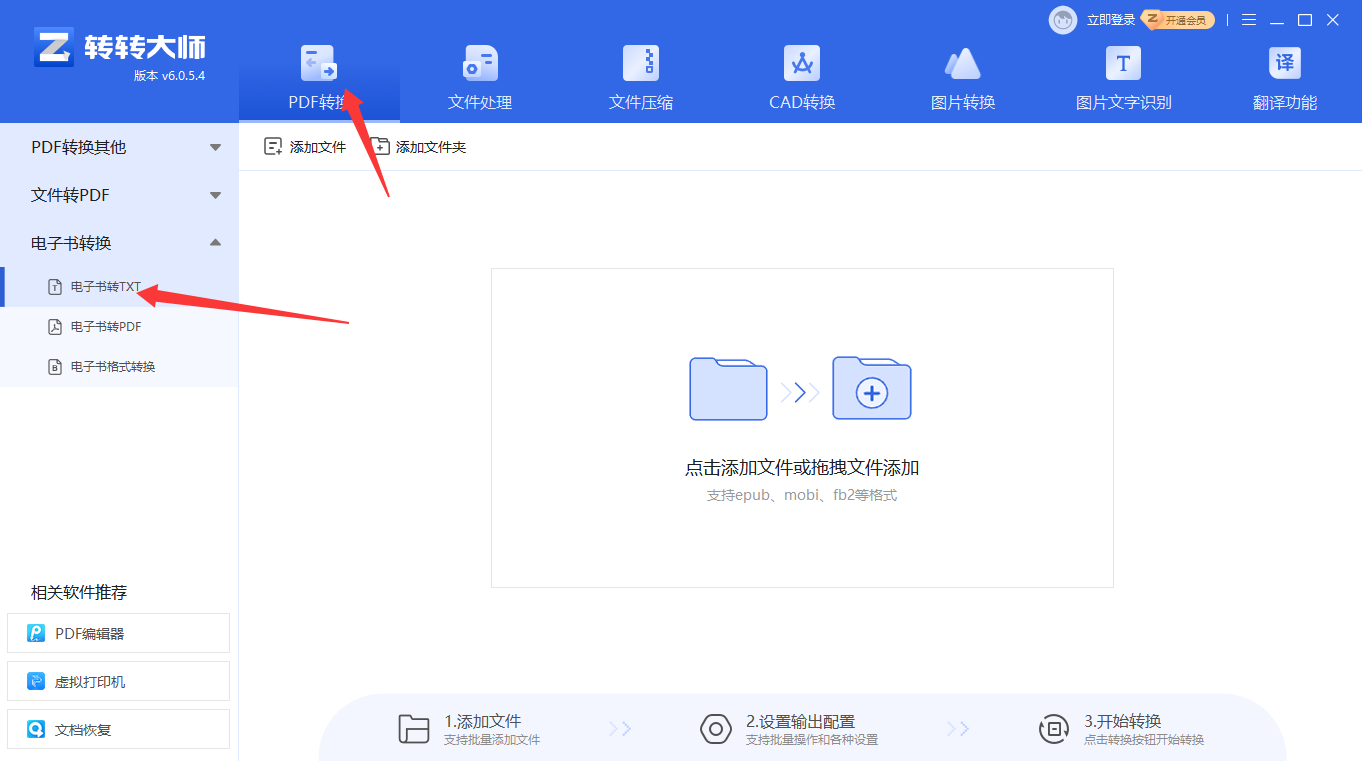Open the 文件转PDF category
Screen dimensions: 1362x761
(x=119, y=195)
